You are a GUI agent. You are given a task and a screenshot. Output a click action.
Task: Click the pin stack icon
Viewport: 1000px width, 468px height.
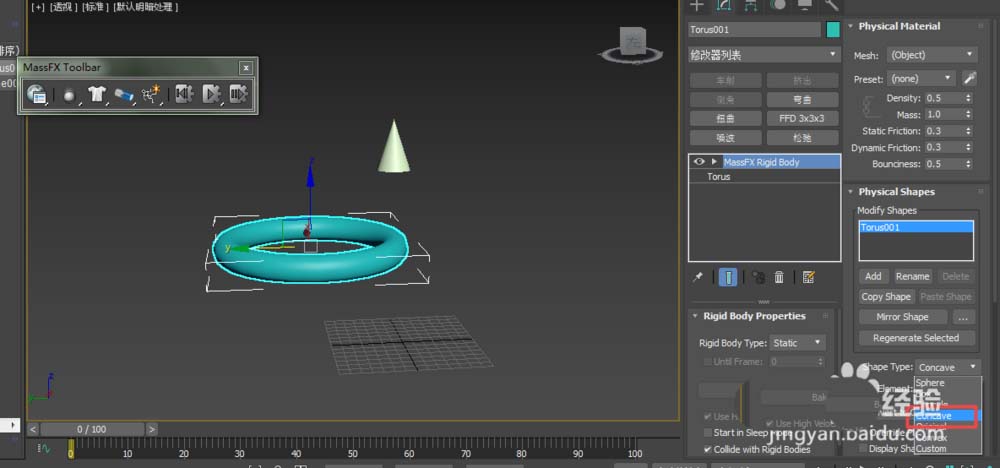click(x=697, y=277)
